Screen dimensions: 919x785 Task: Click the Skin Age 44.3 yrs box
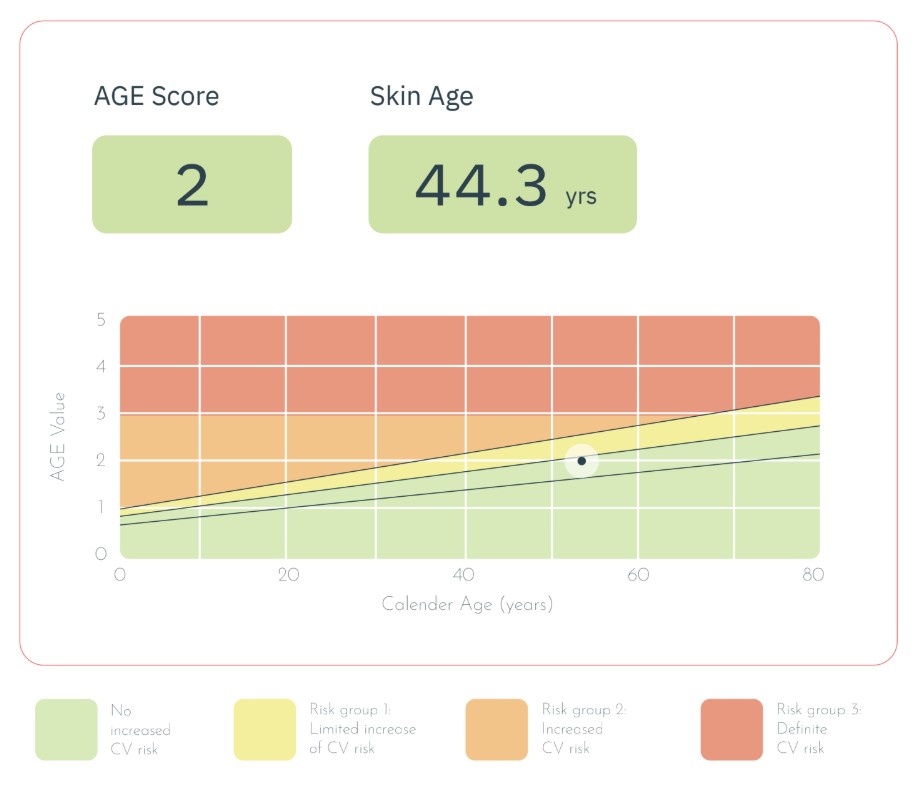pos(502,185)
